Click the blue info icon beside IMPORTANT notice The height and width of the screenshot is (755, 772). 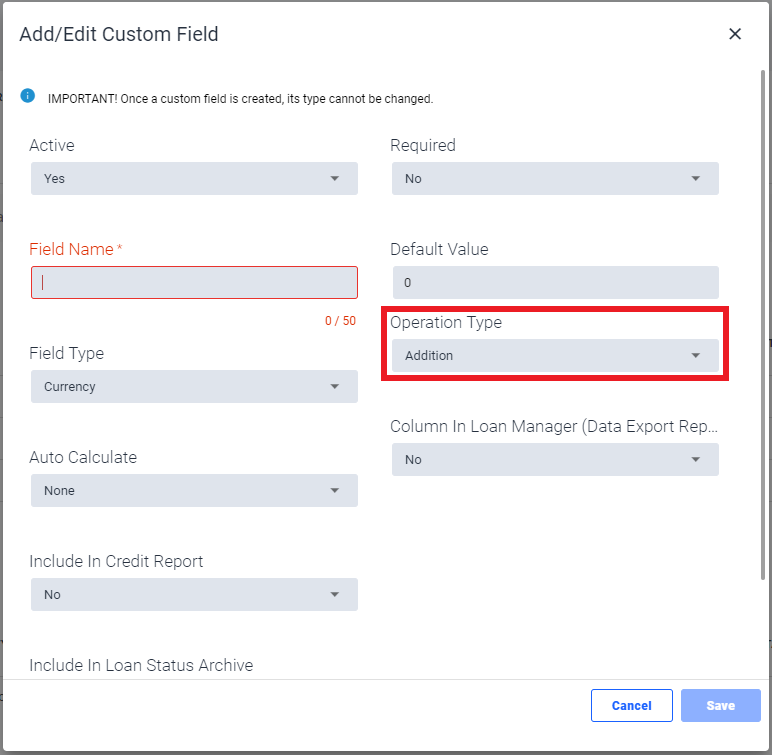28,96
